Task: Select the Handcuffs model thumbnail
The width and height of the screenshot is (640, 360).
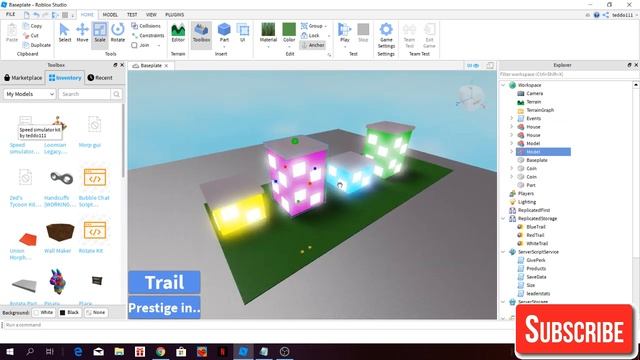Action: [61, 178]
